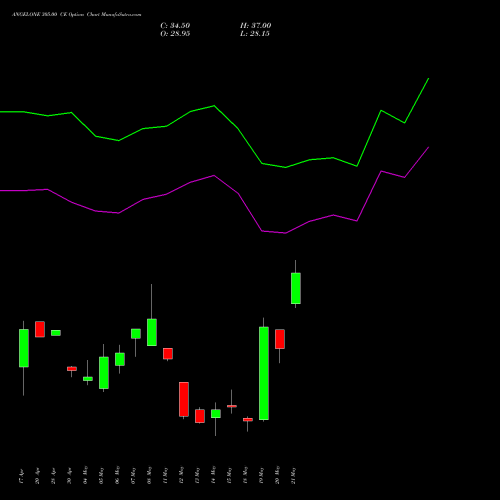Select the '11 May' date label
Viewport: 500px width, 500px height.
165,475
